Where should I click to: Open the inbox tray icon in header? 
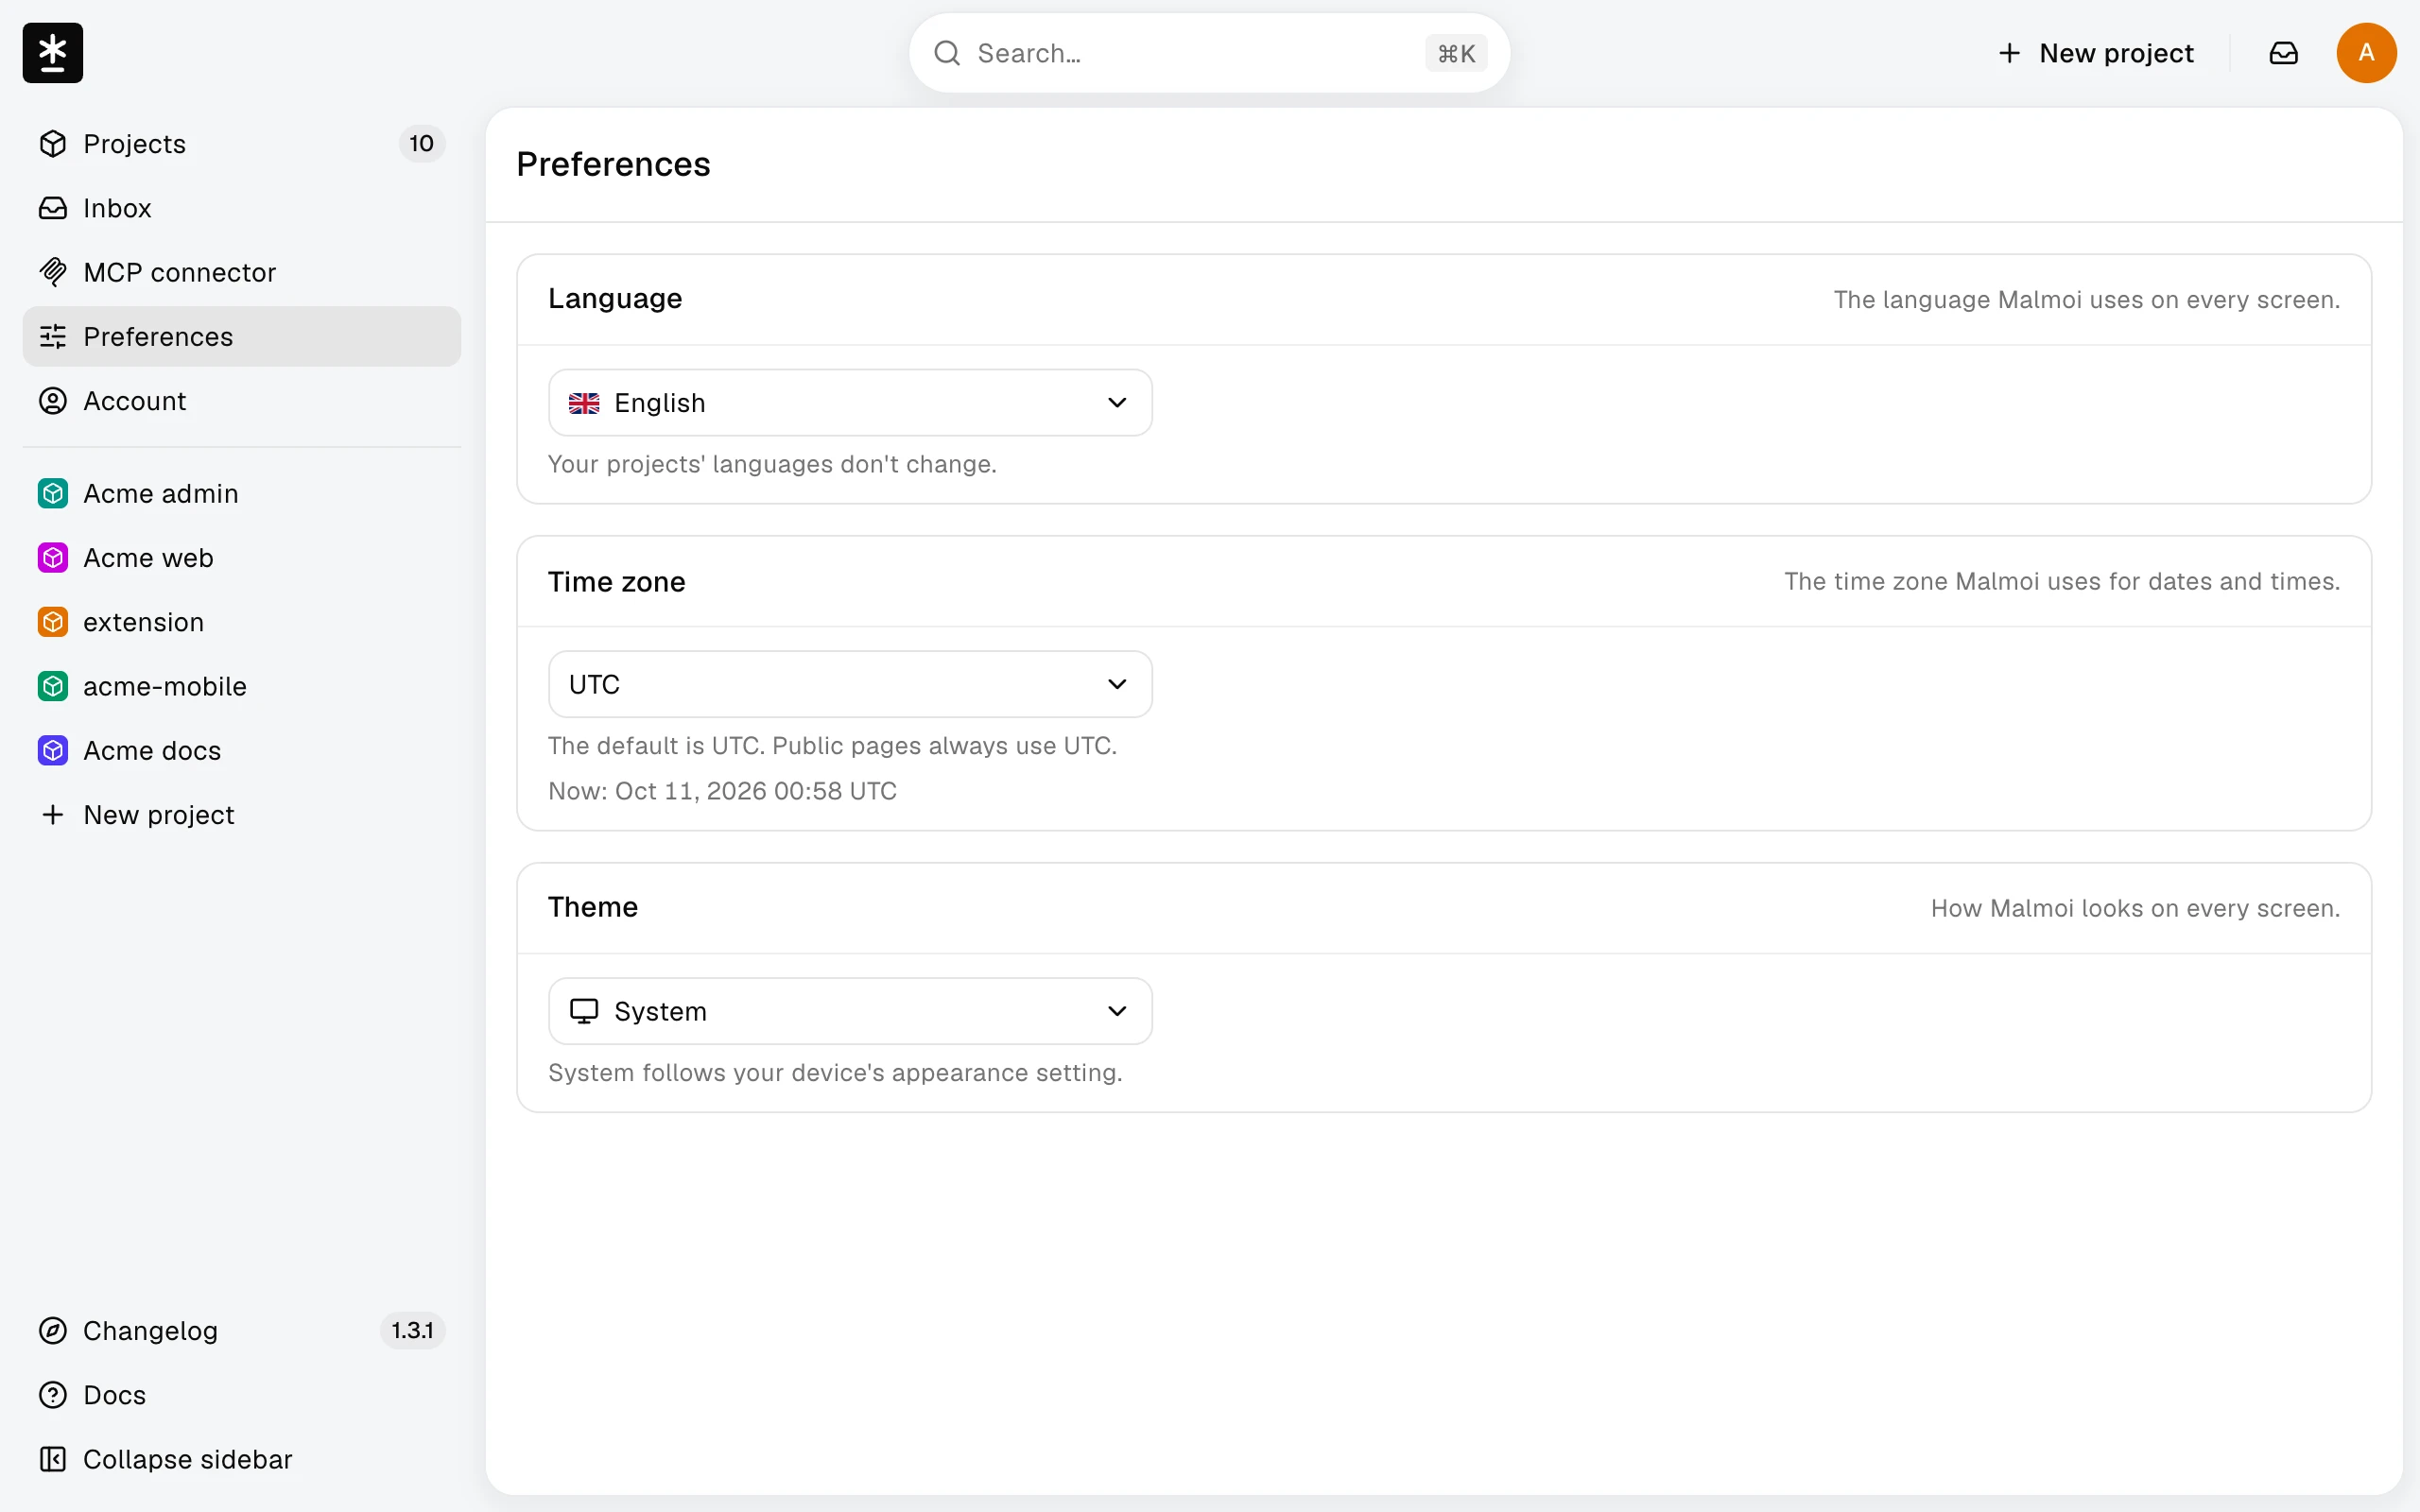(2283, 53)
